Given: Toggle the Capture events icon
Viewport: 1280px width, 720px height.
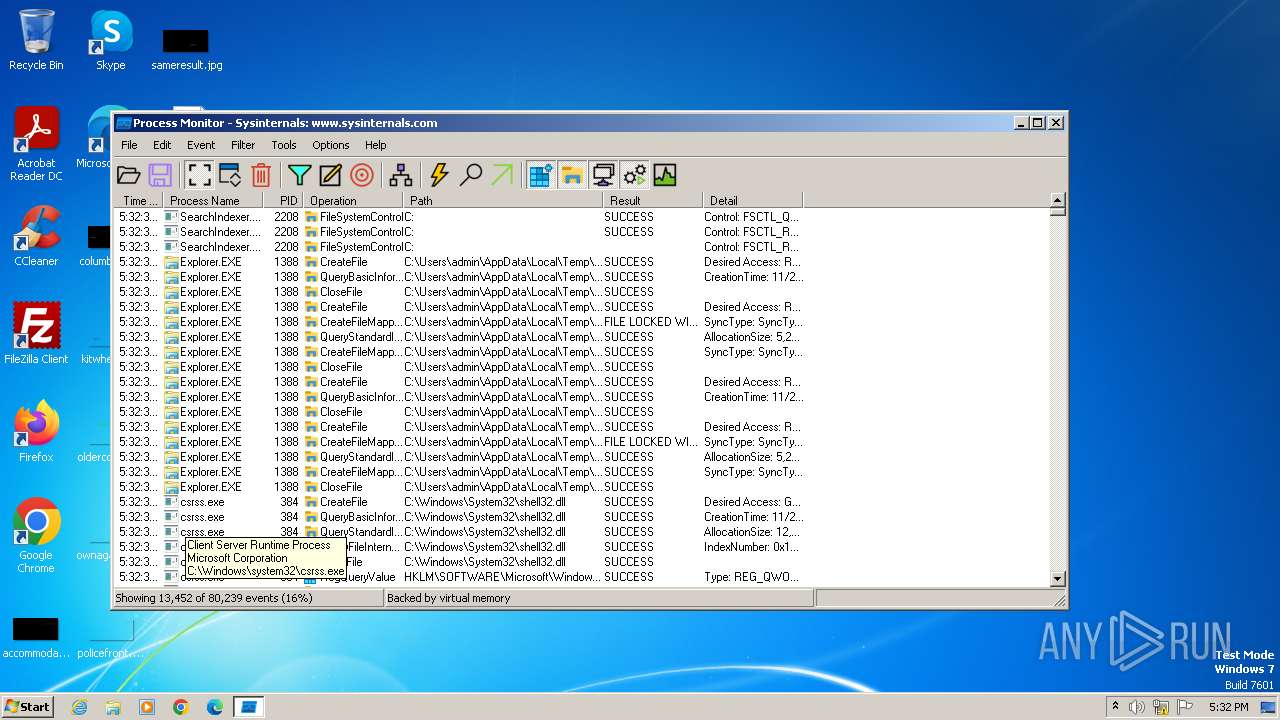Looking at the screenshot, I should click(x=199, y=176).
